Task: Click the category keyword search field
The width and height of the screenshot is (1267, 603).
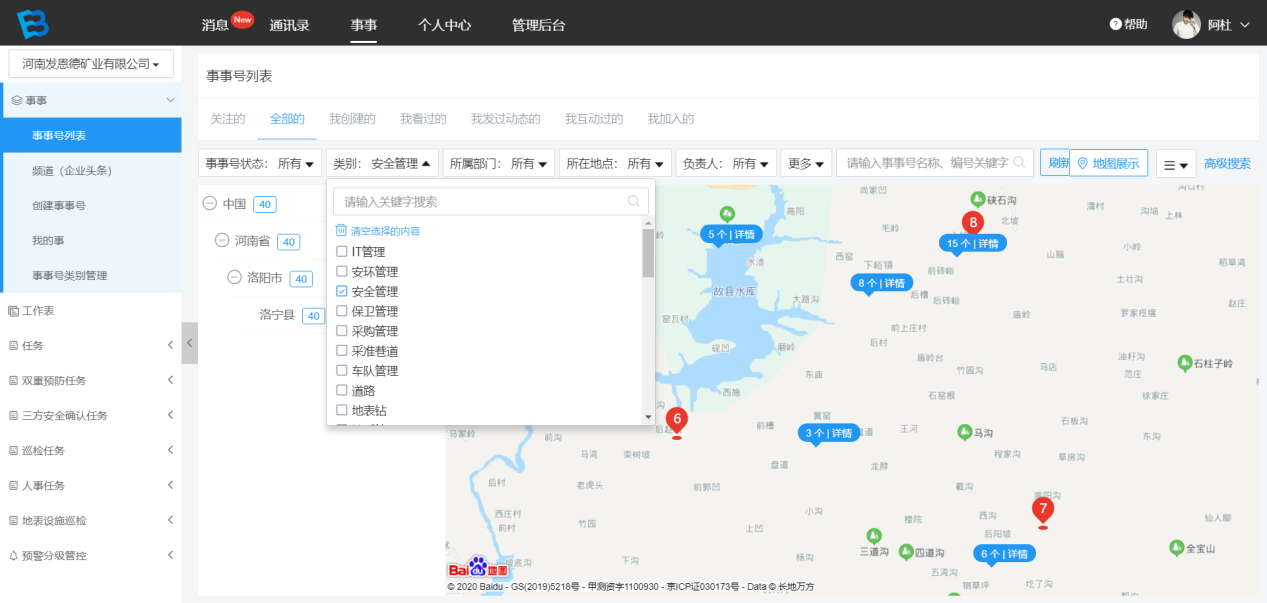Action: pos(491,201)
